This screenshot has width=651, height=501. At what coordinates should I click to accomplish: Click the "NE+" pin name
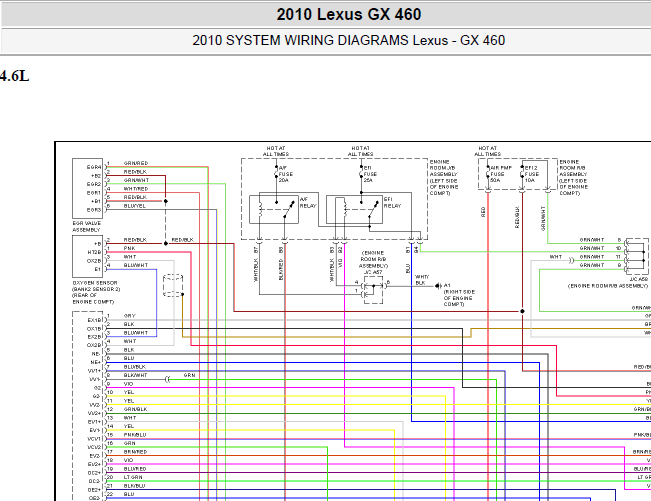pyautogui.click(x=96, y=362)
